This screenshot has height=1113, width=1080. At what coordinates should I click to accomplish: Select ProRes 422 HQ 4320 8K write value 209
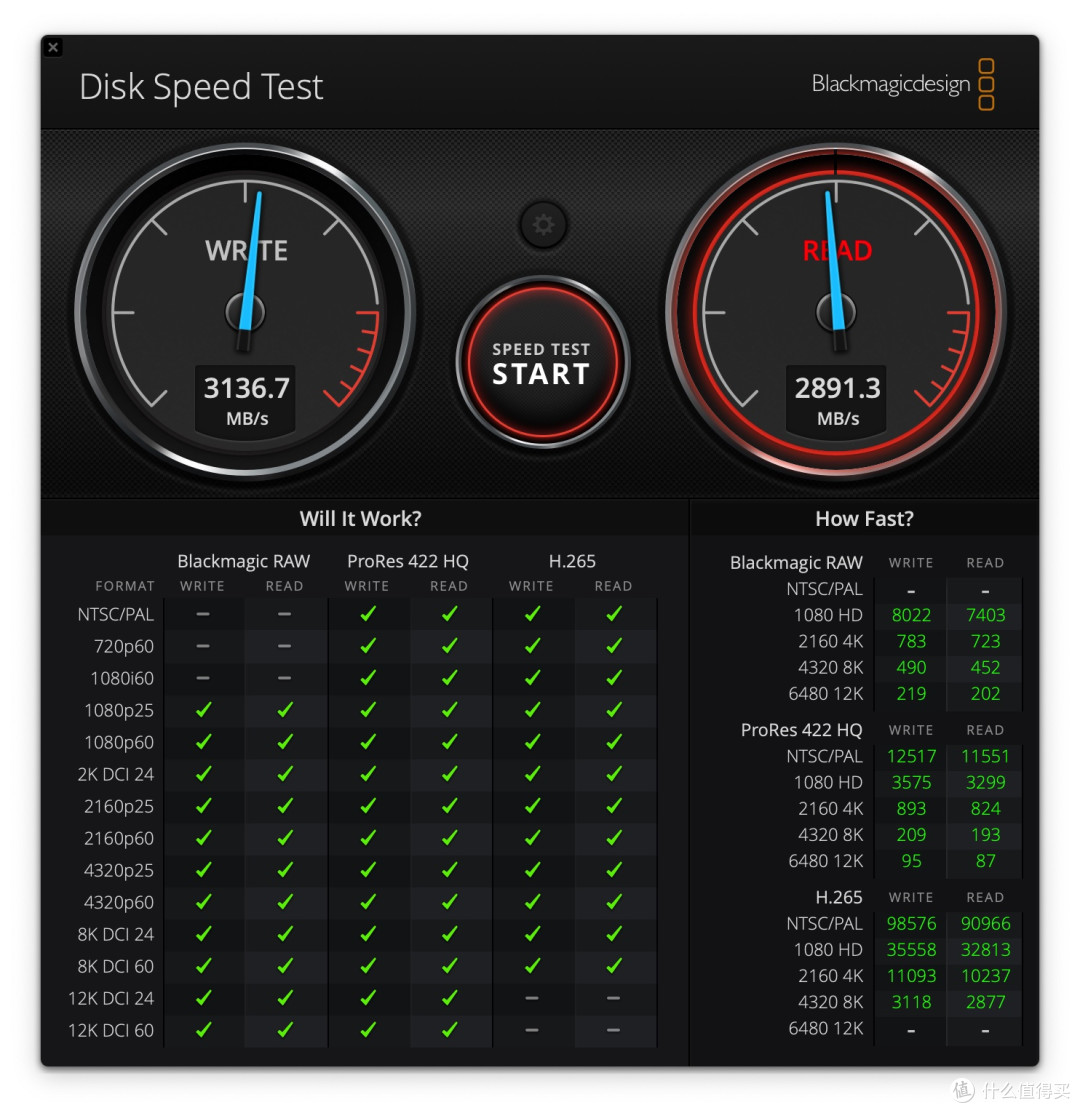pos(911,835)
